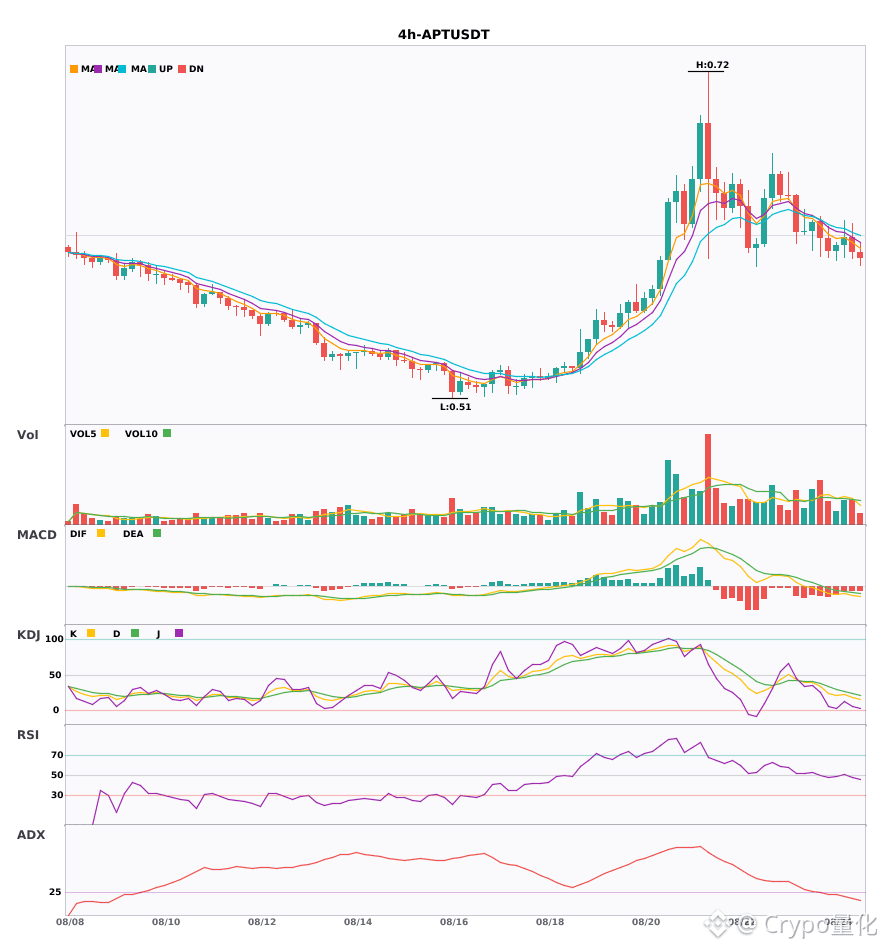The width and height of the screenshot is (885, 950).
Task: Click the orange MA legend swatch
Action: pos(74,69)
